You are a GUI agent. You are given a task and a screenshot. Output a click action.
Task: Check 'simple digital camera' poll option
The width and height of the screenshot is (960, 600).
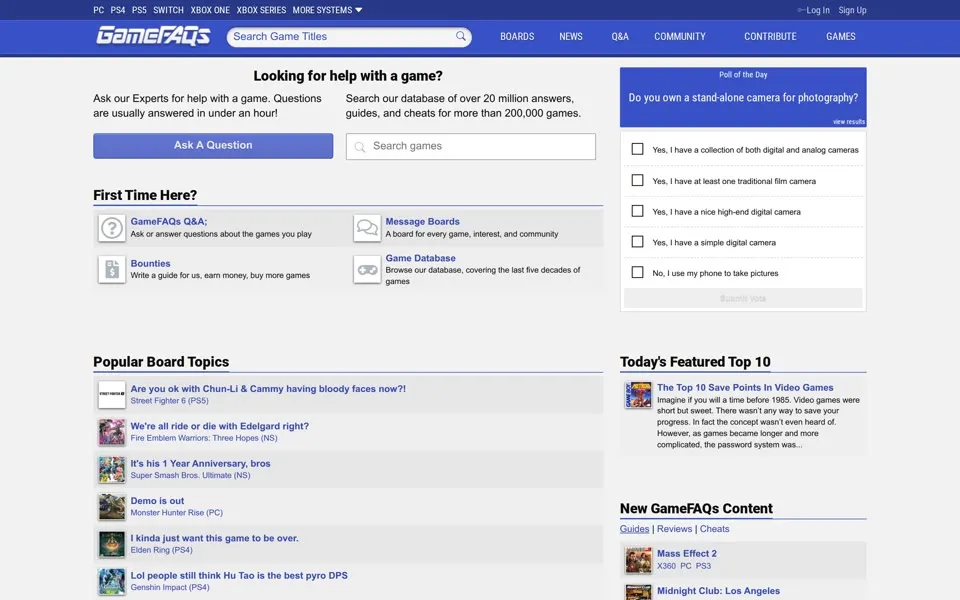[x=637, y=241]
